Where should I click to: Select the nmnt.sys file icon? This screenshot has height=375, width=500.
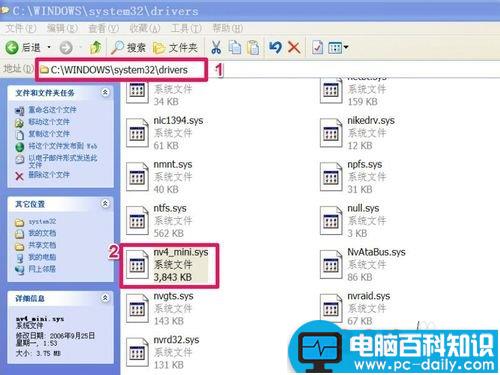coord(137,177)
